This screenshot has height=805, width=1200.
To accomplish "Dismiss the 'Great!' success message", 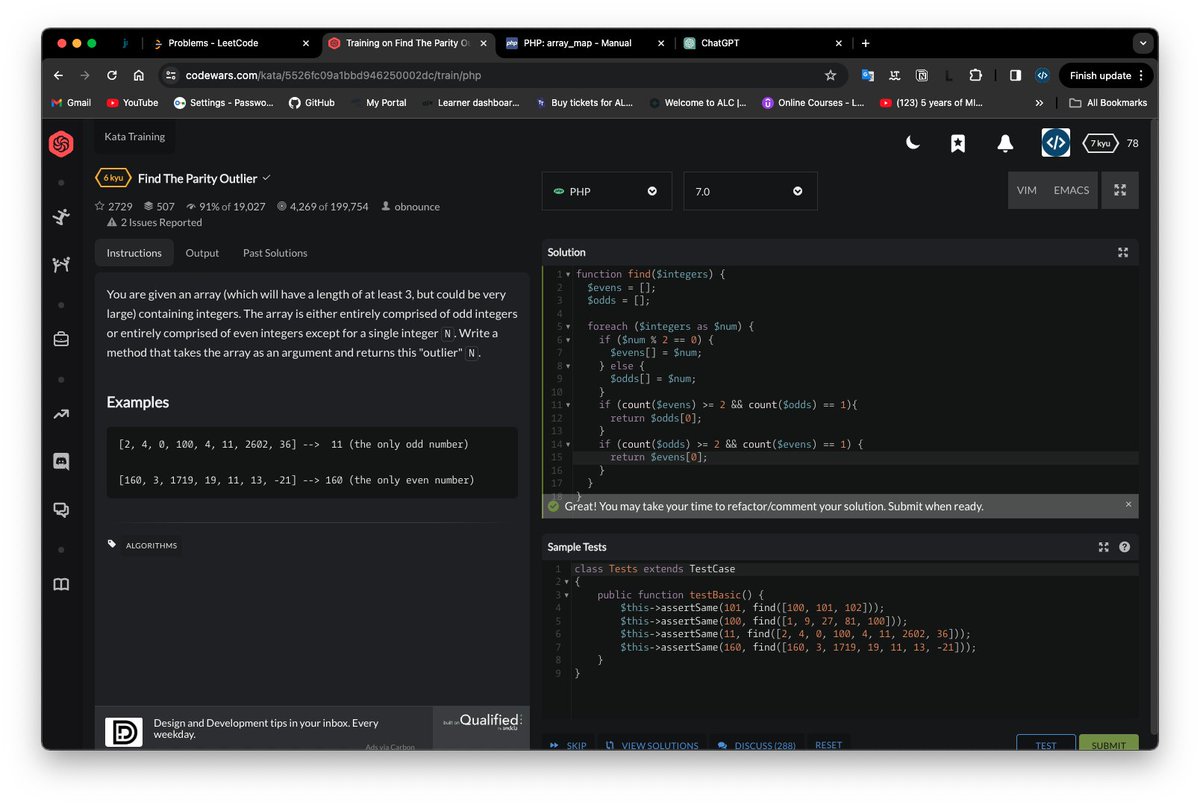I will 1128,504.
